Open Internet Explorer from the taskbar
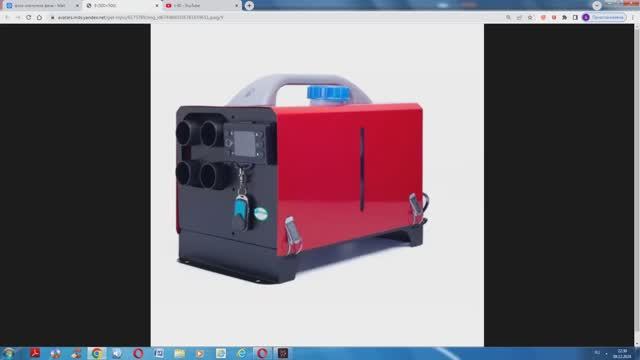Viewport: 640px width, 360px height. [242, 353]
